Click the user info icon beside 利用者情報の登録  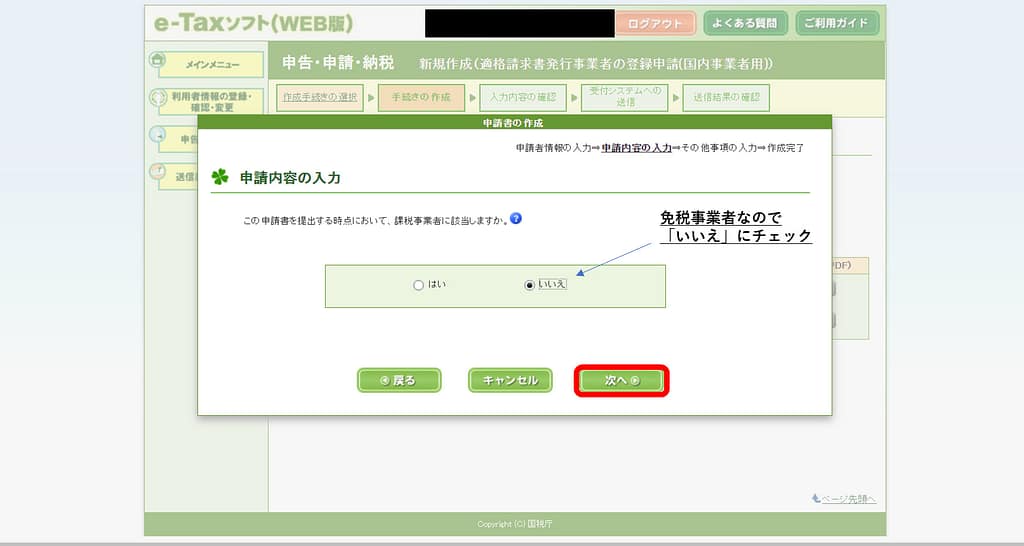click(157, 98)
